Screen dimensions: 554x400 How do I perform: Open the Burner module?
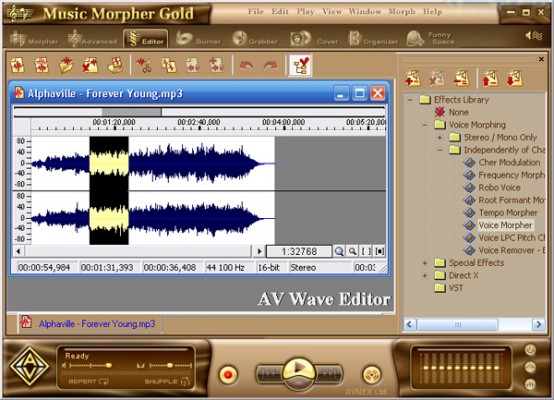point(199,39)
